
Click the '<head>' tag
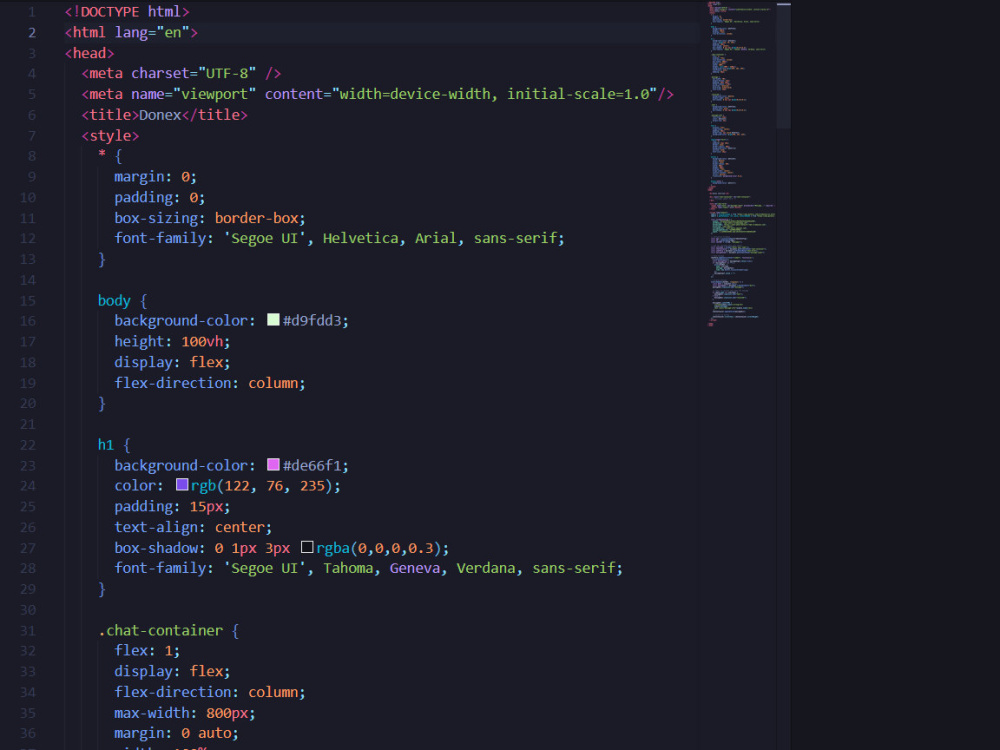coord(89,53)
